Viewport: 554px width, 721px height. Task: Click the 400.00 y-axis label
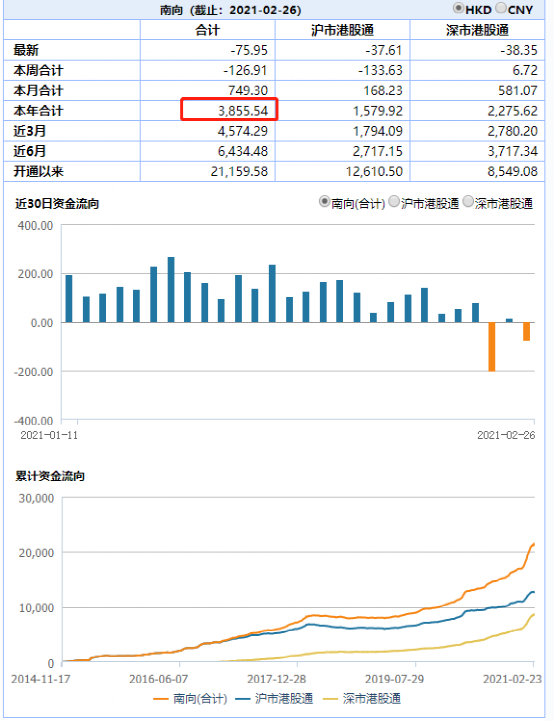(35, 226)
